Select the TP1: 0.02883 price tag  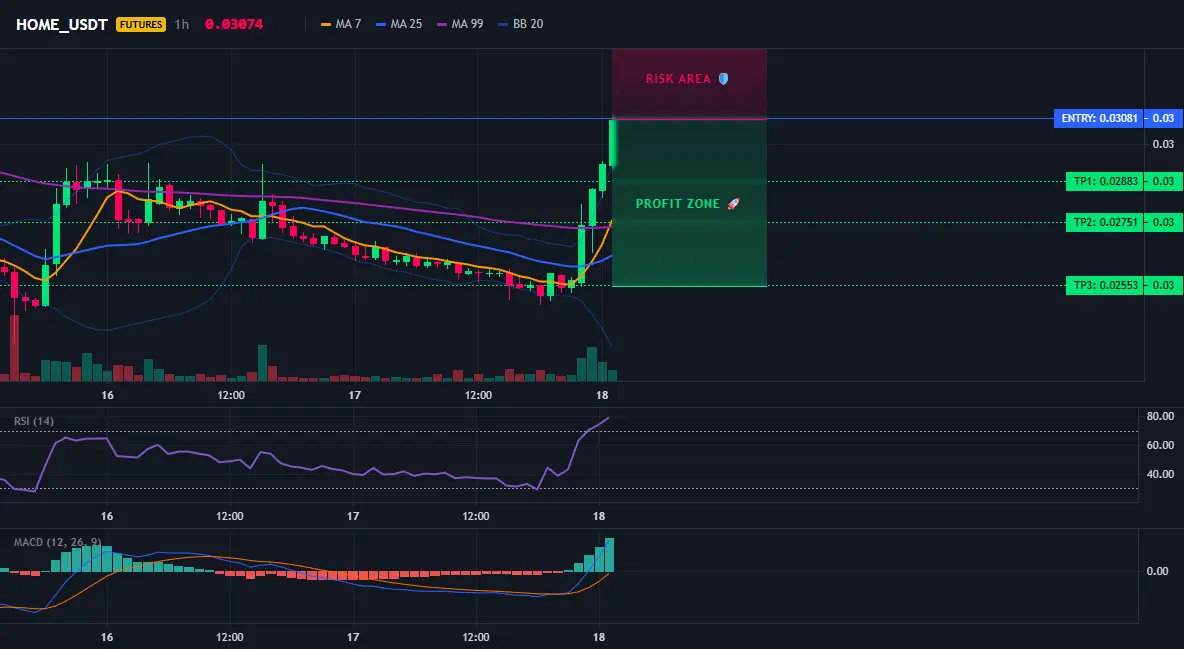point(1105,181)
